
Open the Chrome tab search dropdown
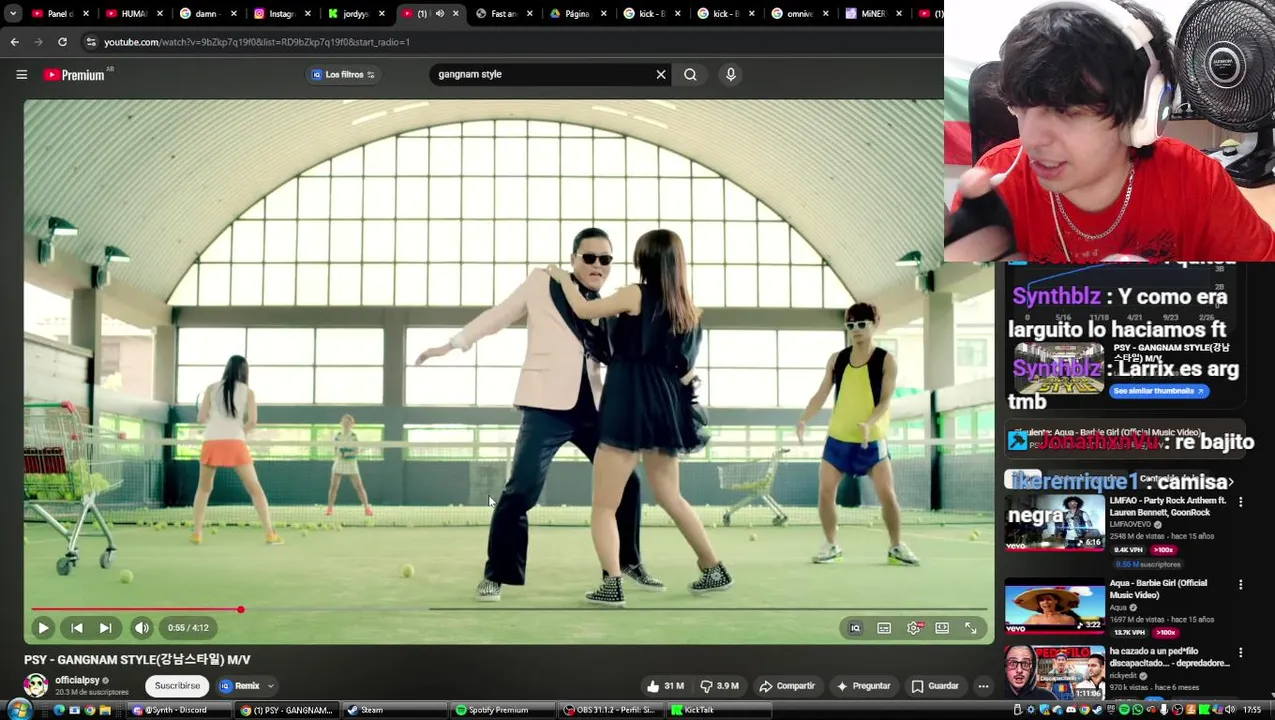(x=13, y=14)
